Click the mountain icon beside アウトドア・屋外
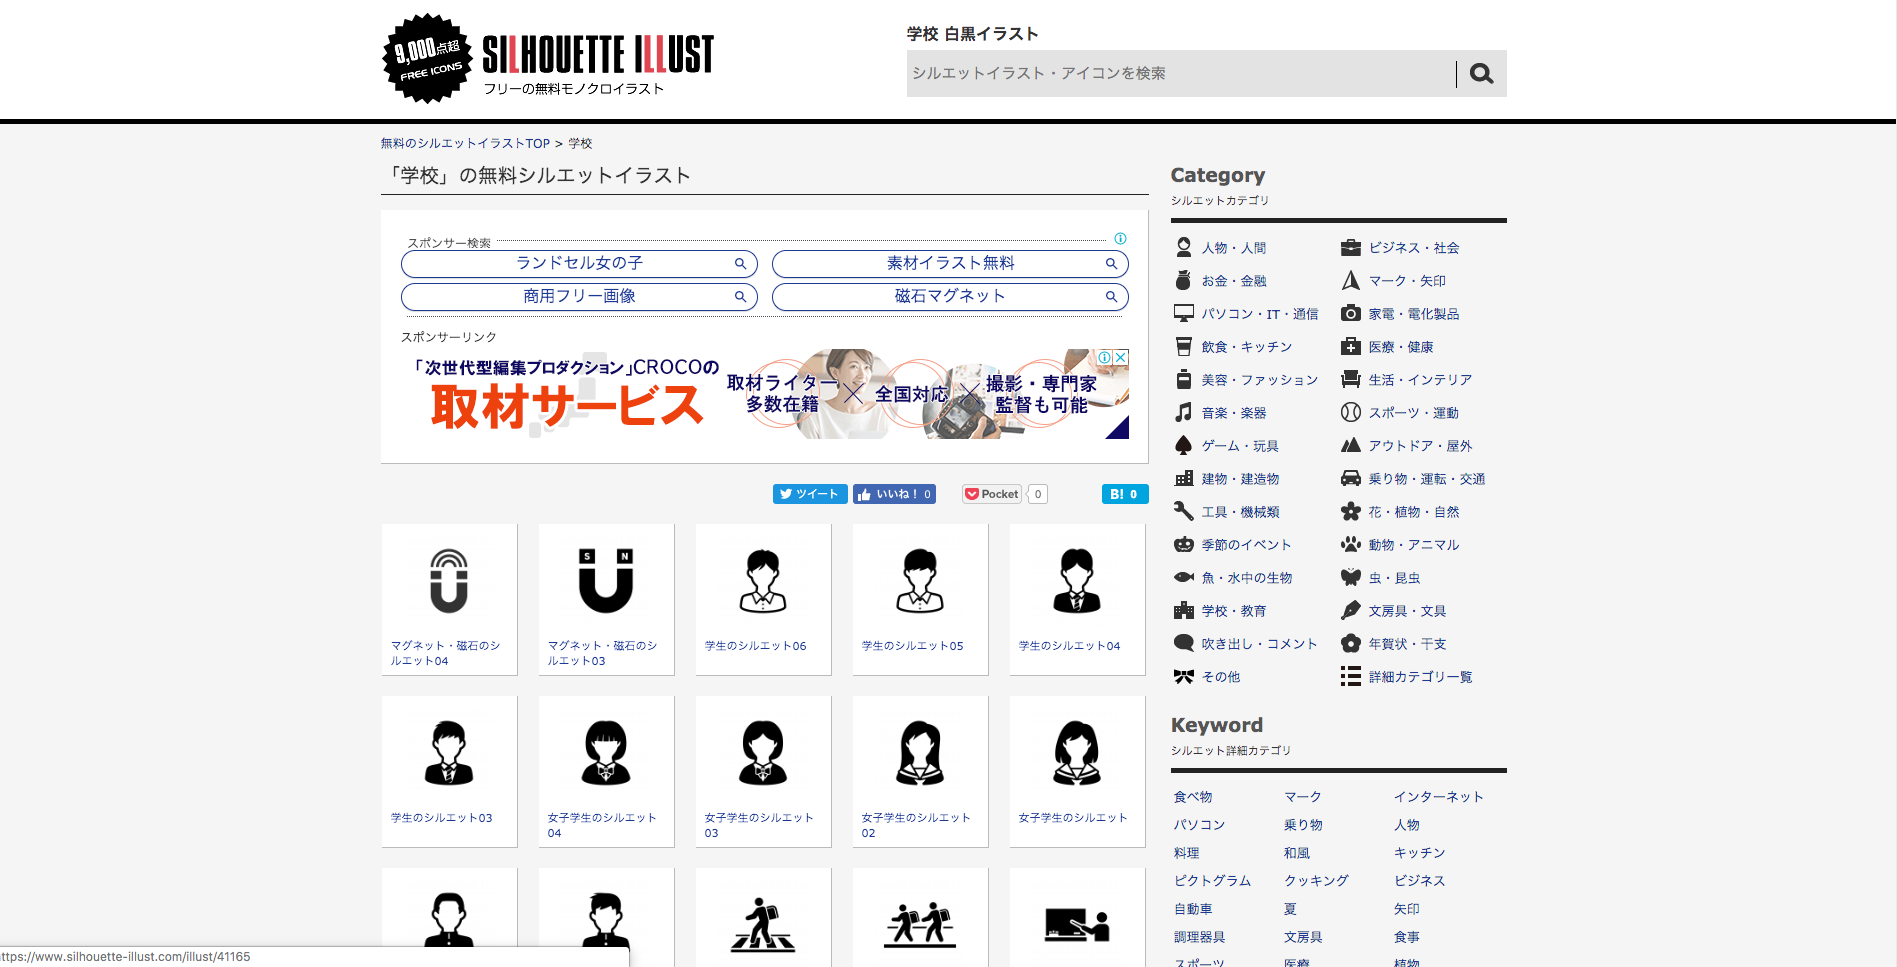Viewport: 1897px width, 967px height. (1351, 445)
